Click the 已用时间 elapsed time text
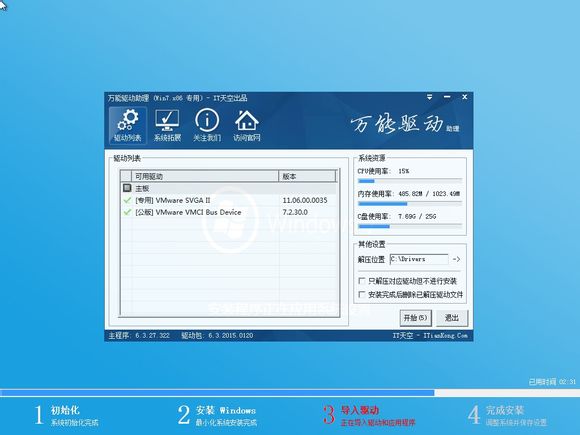Screen dimensions: 580x435 pyautogui.click(x=552, y=382)
